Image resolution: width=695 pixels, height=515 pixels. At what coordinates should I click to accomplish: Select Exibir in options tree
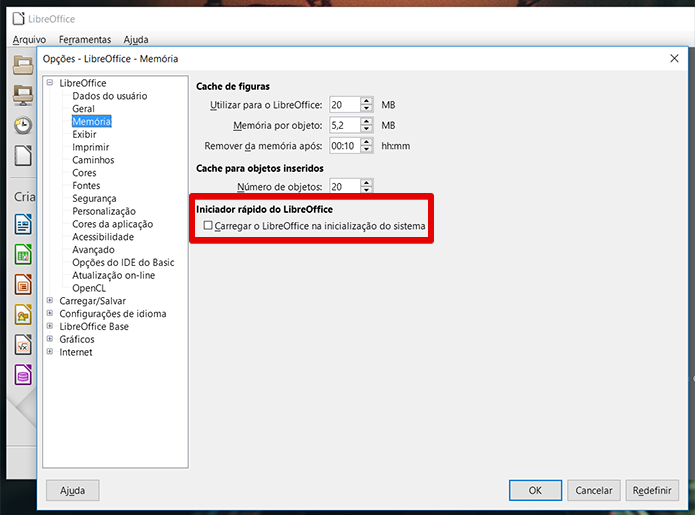(84, 134)
